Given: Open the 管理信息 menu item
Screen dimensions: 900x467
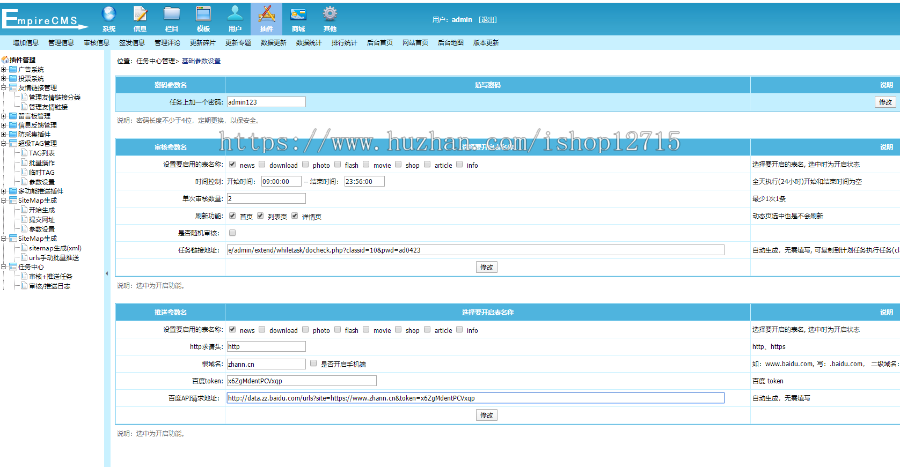Looking at the screenshot, I should [x=61, y=43].
